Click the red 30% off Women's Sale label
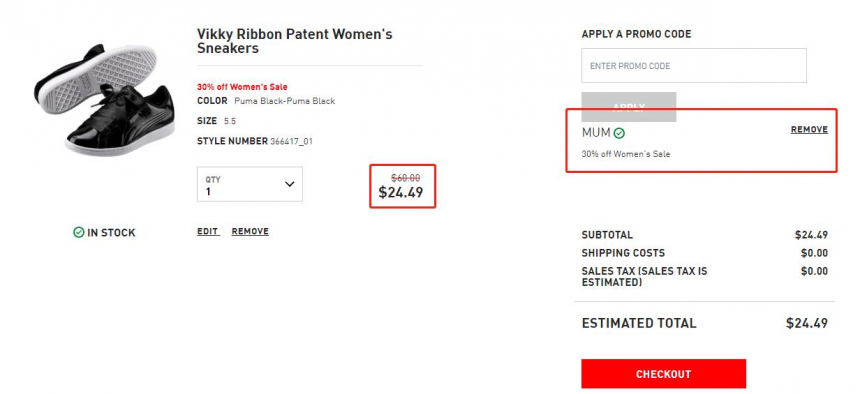Image resolution: width=860 pixels, height=394 pixels. pos(242,87)
